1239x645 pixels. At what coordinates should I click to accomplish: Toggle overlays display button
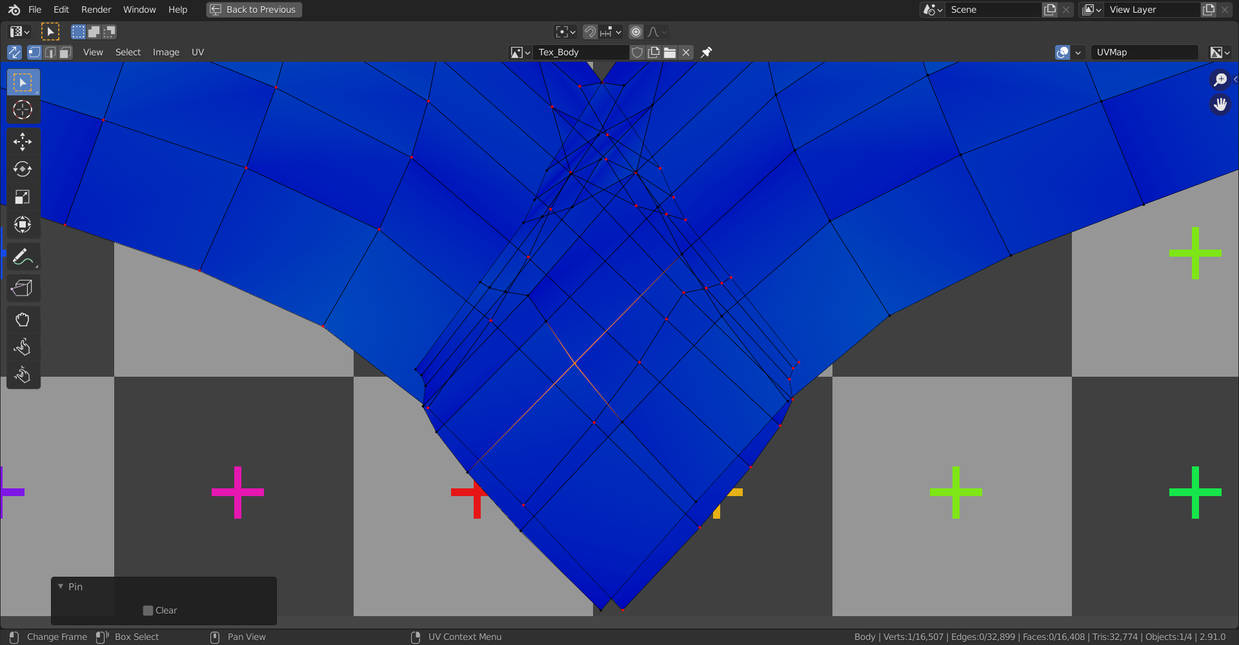pyautogui.click(x=1063, y=52)
